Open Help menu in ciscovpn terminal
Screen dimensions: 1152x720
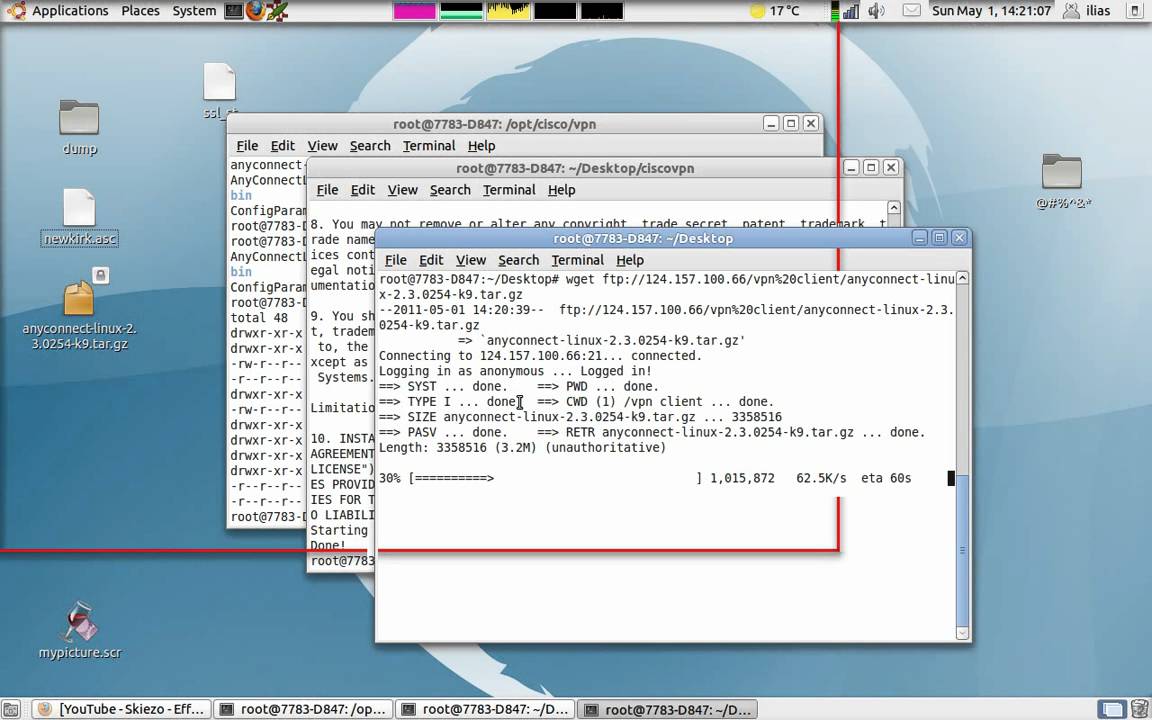click(561, 190)
